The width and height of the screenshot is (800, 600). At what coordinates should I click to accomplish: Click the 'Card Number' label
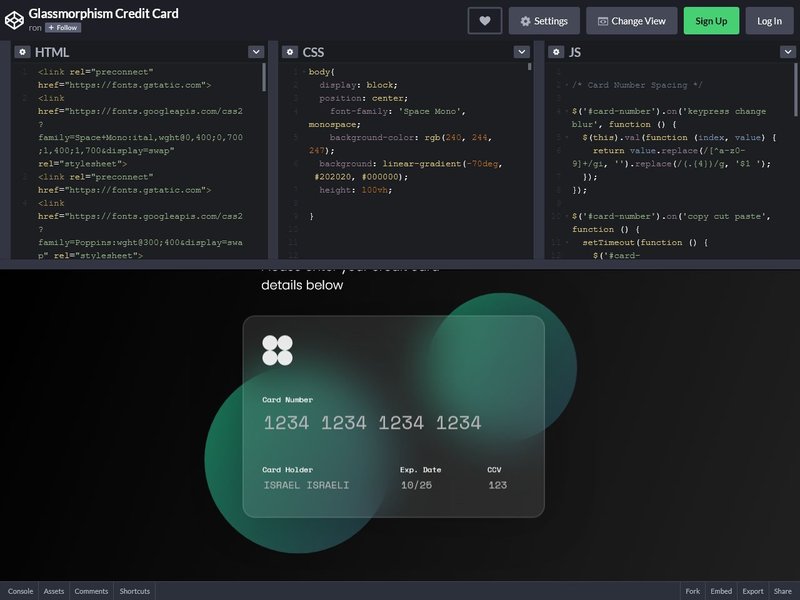[288, 400]
